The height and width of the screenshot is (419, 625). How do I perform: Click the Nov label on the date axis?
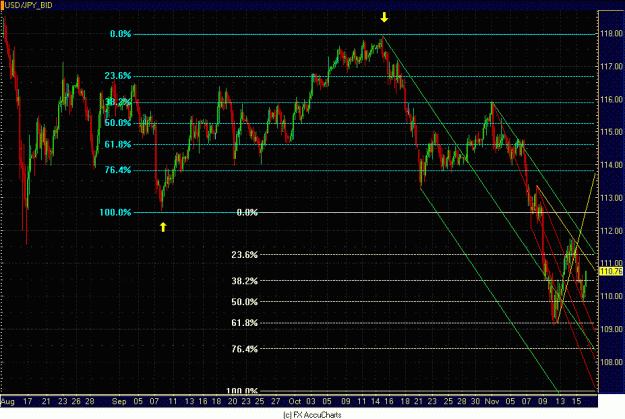coord(492,401)
